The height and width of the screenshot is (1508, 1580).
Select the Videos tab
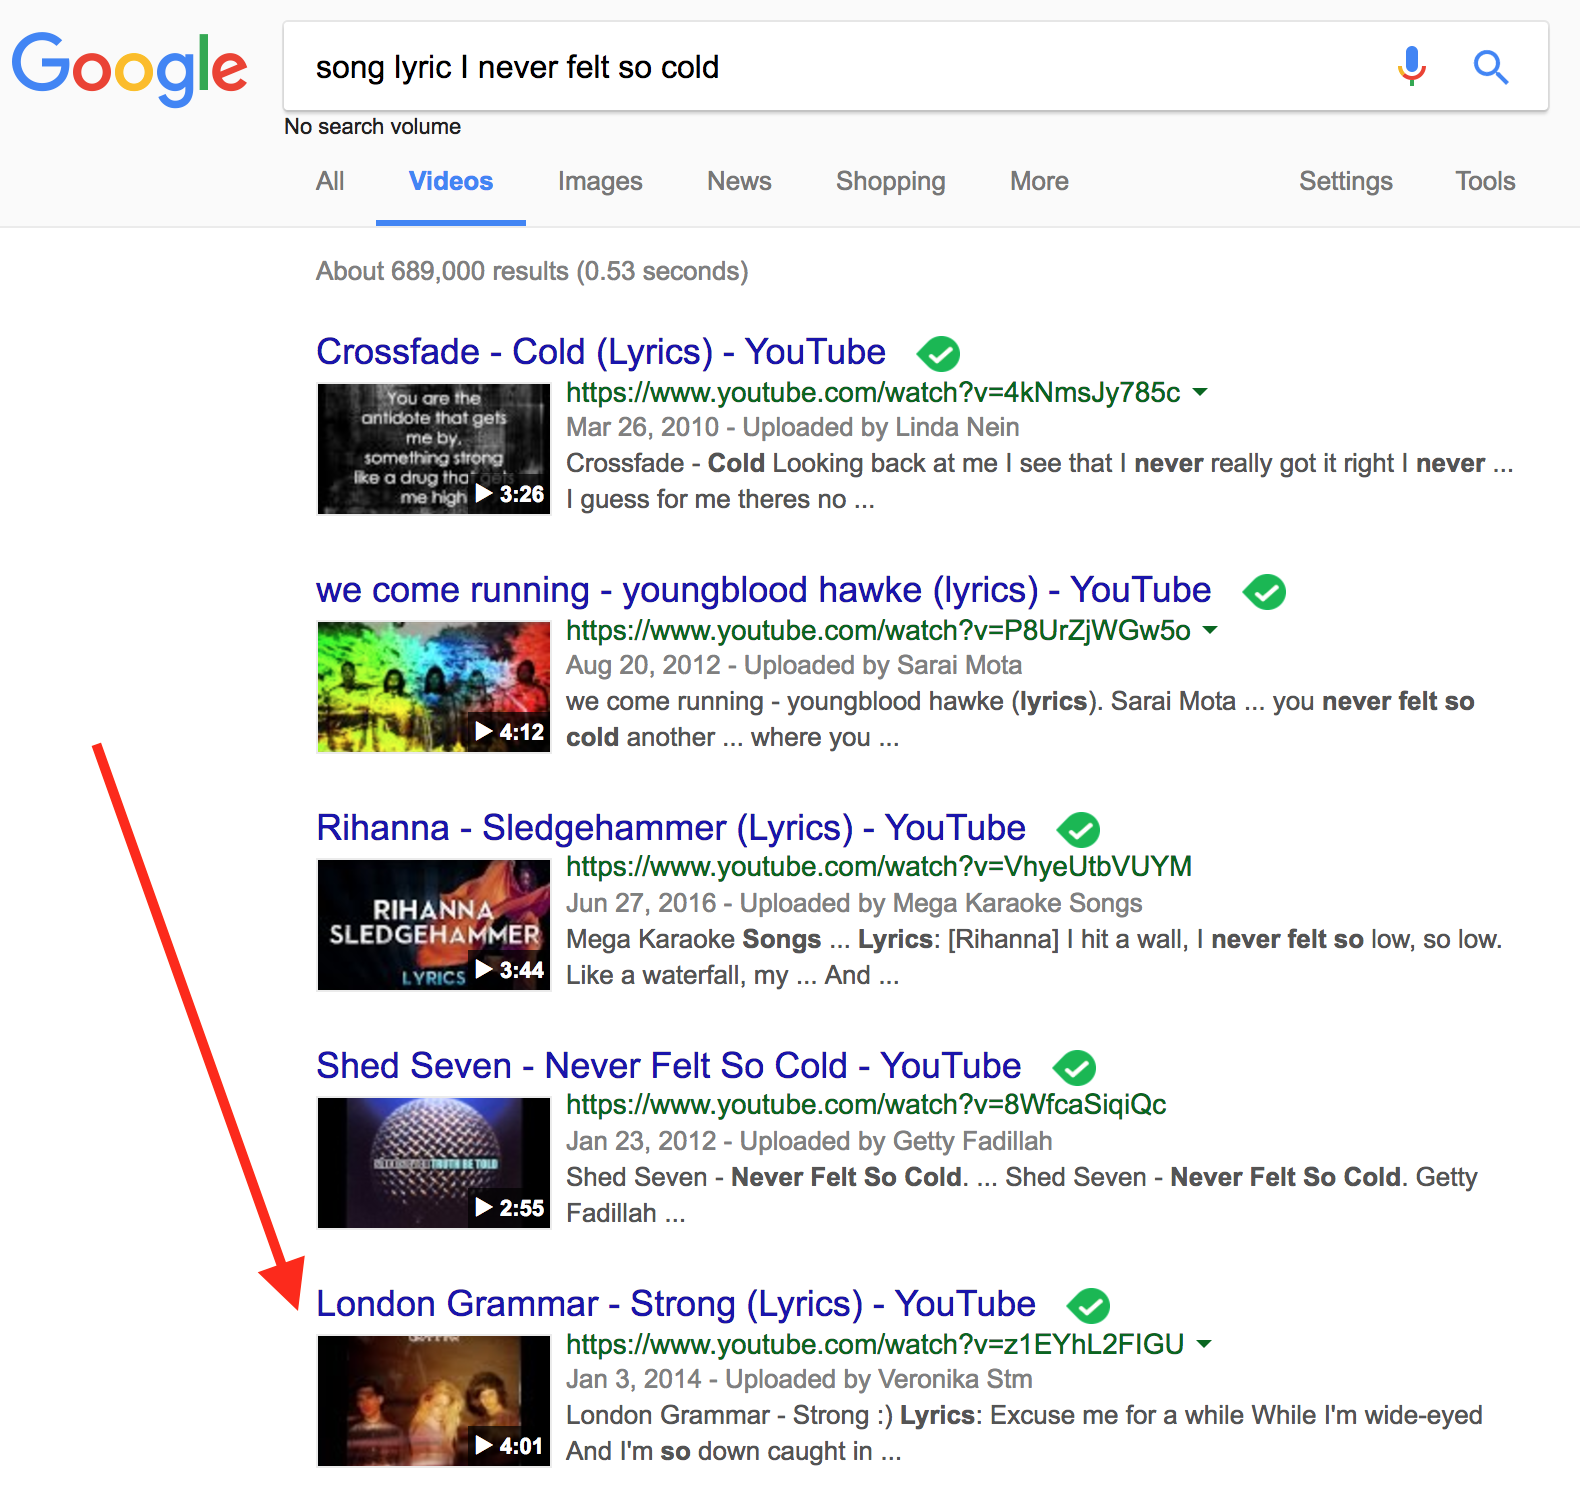(451, 181)
